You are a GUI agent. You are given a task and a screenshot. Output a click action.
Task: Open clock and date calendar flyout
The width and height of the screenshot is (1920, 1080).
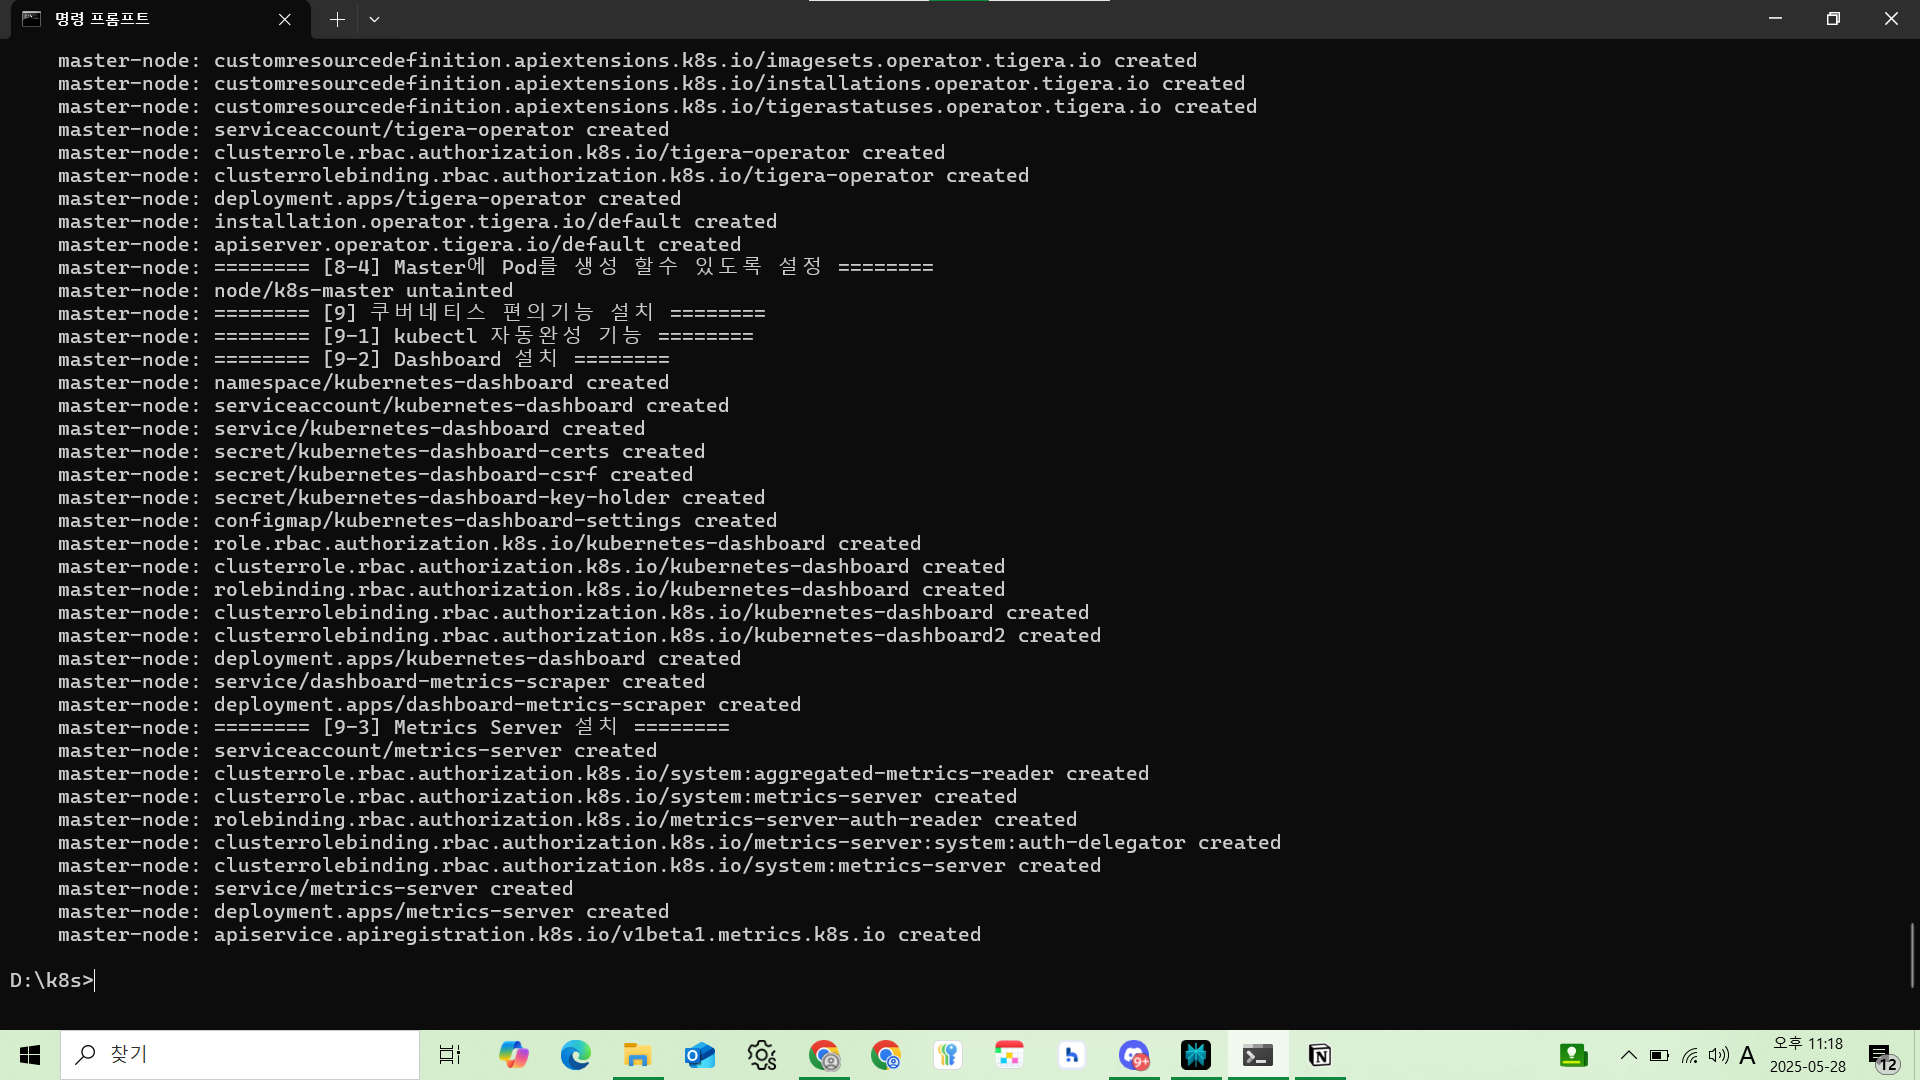[x=1807, y=1055]
